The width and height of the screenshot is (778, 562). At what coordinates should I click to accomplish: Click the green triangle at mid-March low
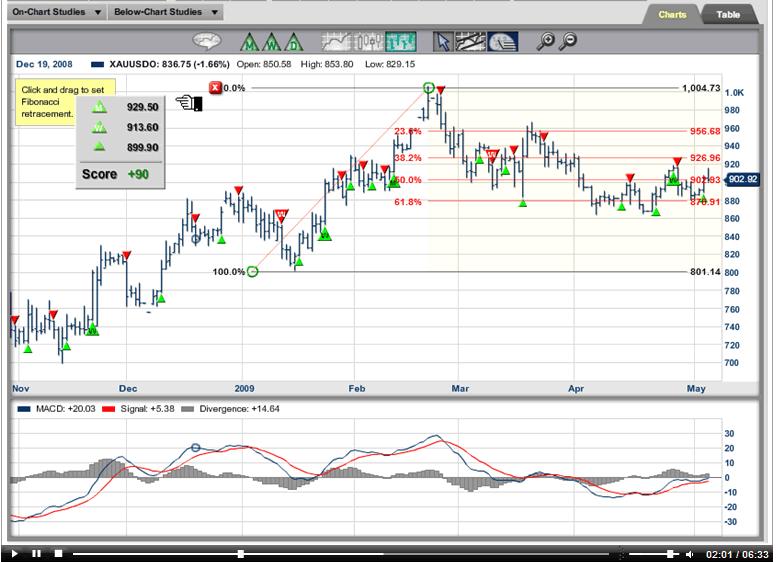click(522, 203)
